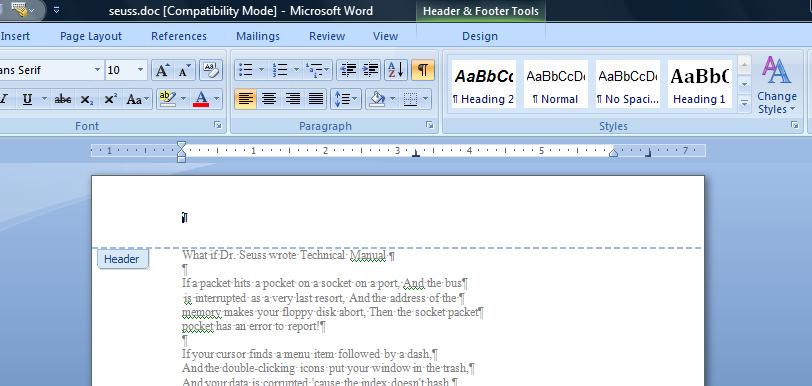
Task: Toggle show paragraph marks button
Action: [423, 70]
